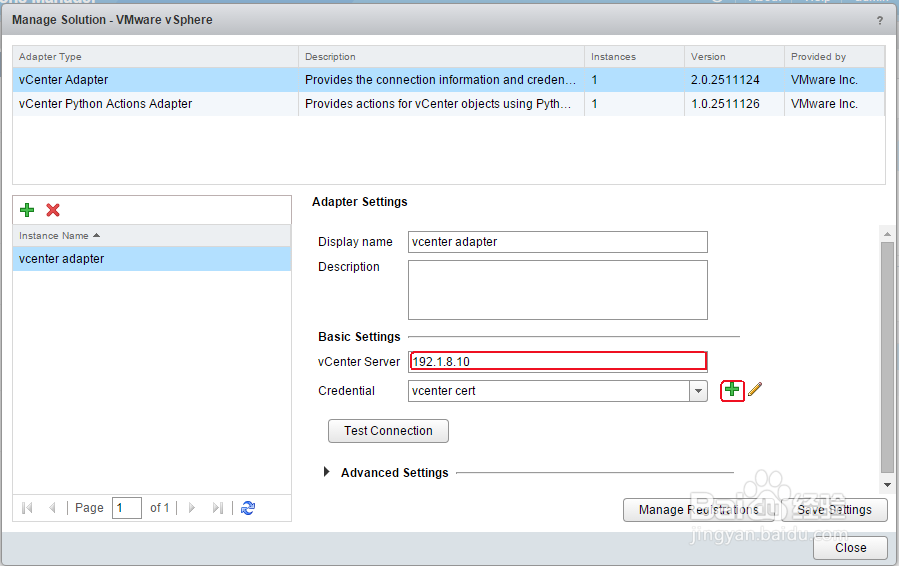The image size is (899, 566).
Task: Sort by Instance Name column header
Action: point(152,236)
